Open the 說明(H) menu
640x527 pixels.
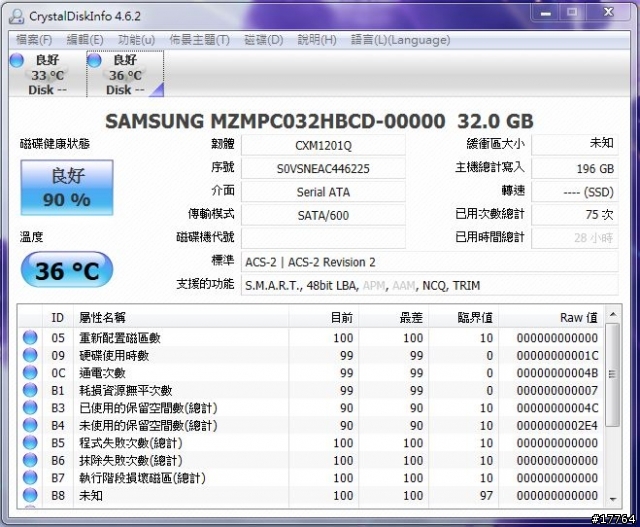(x=317, y=40)
